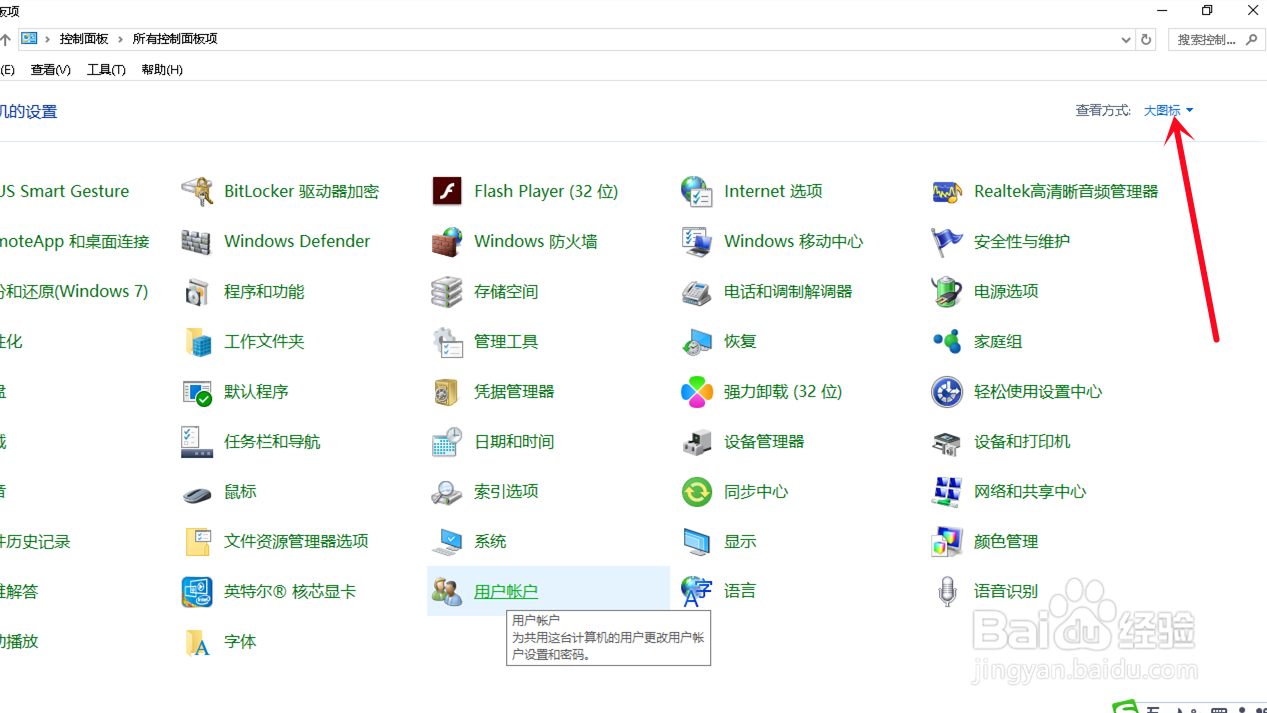The image size is (1267, 713).
Task: Open the 电源选项 battery icon
Action: click(x=947, y=291)
